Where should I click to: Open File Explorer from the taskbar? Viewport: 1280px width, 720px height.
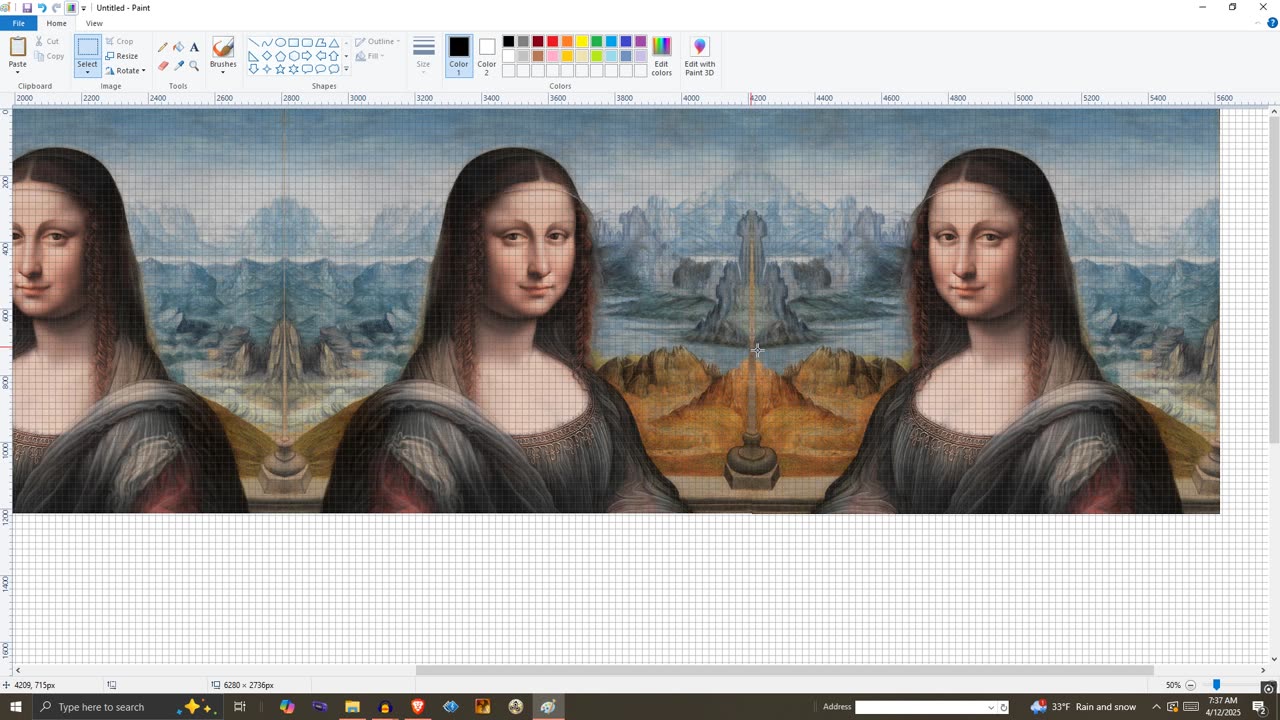tap(352, 707)
